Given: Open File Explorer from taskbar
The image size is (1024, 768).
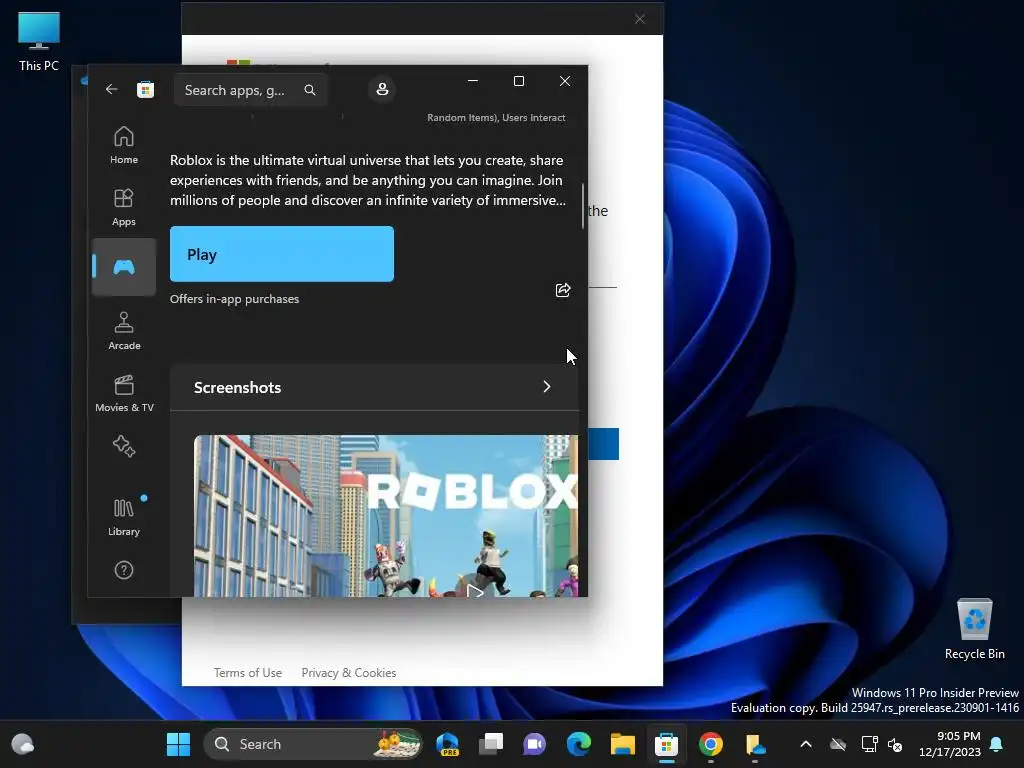Looking at the screenshot, I should click(622, 744).
